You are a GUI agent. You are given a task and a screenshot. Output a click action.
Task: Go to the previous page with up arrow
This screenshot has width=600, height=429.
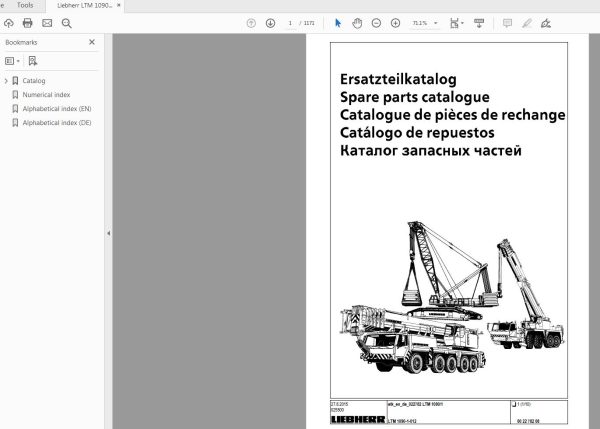[250, 23]
